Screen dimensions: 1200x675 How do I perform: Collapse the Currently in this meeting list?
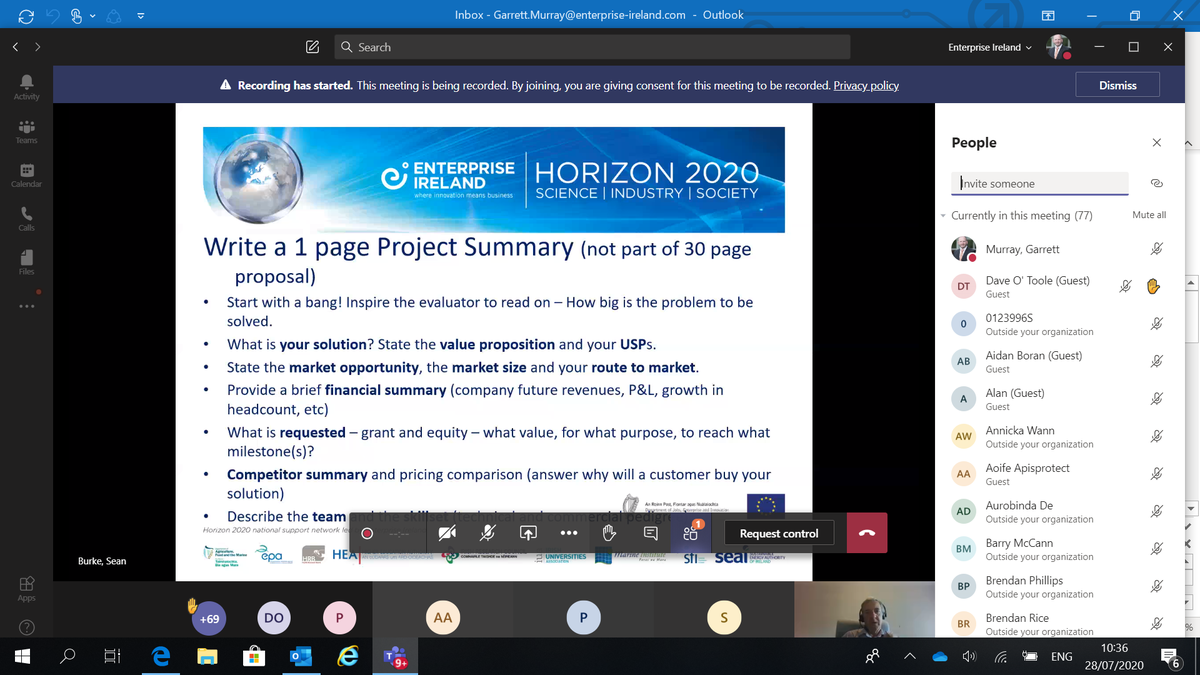[x=943, y=216]
